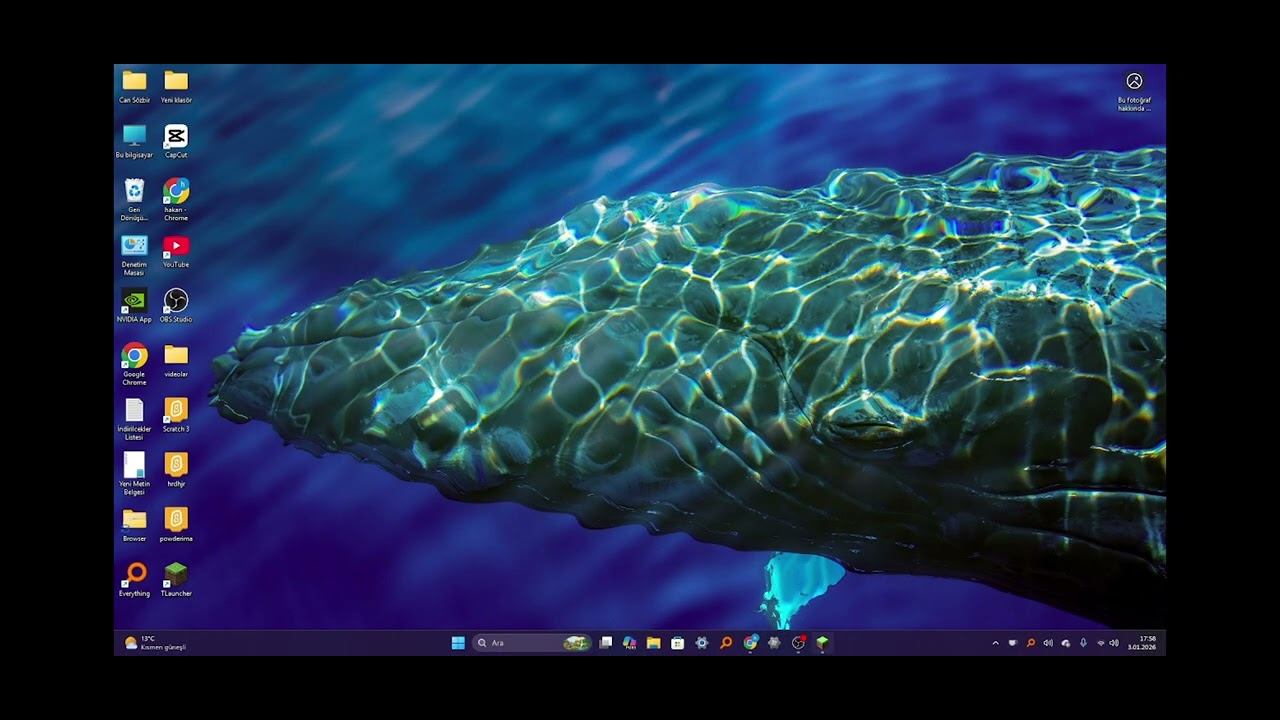Viewport: 1280px width, 720px height.
Task: Click the gray gear app in taskbar
Action: point(774,643)
